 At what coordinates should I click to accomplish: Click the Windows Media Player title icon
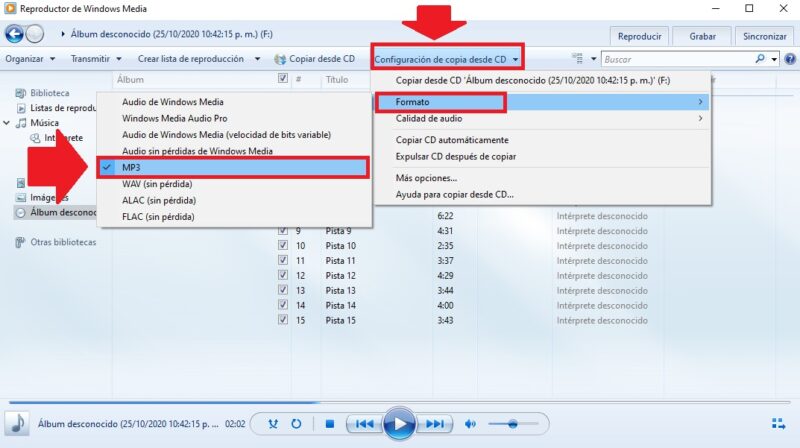coord(10,9)
